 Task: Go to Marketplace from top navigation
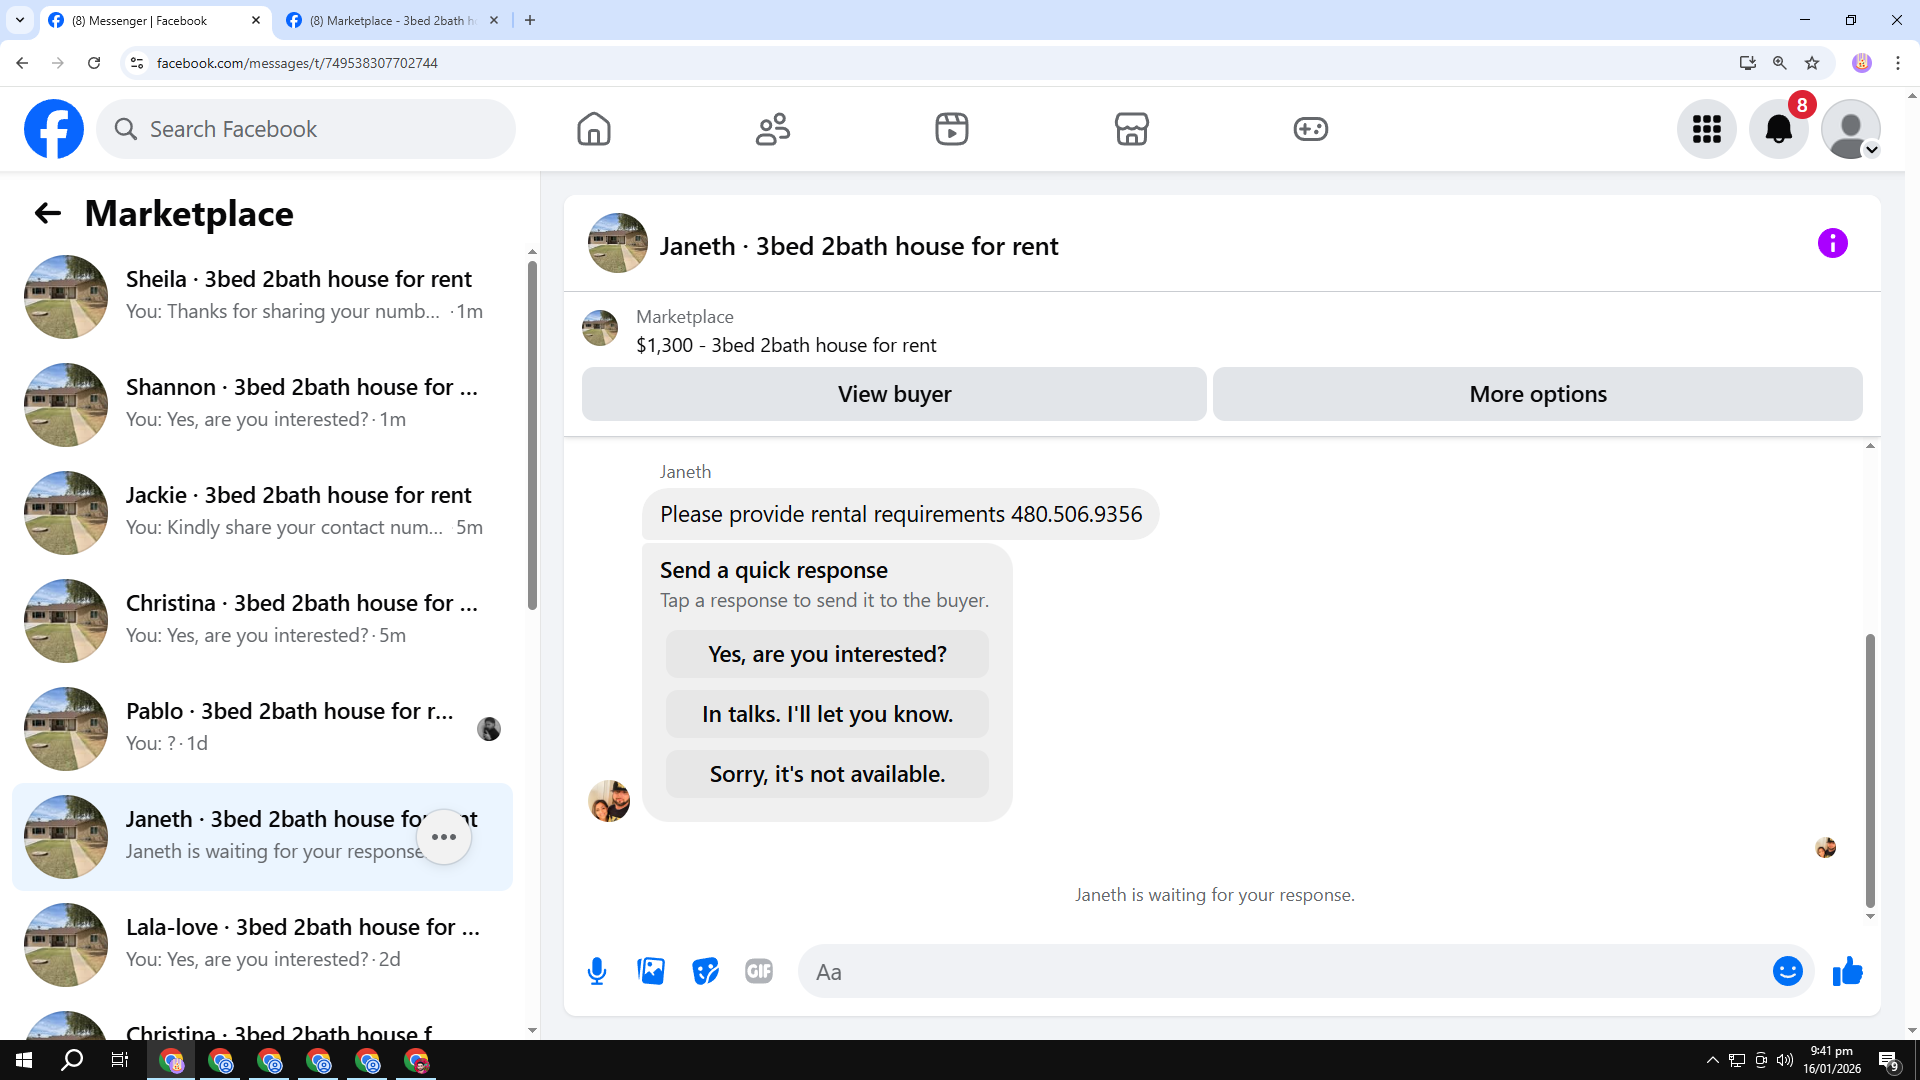click(x=1131, y=129)
